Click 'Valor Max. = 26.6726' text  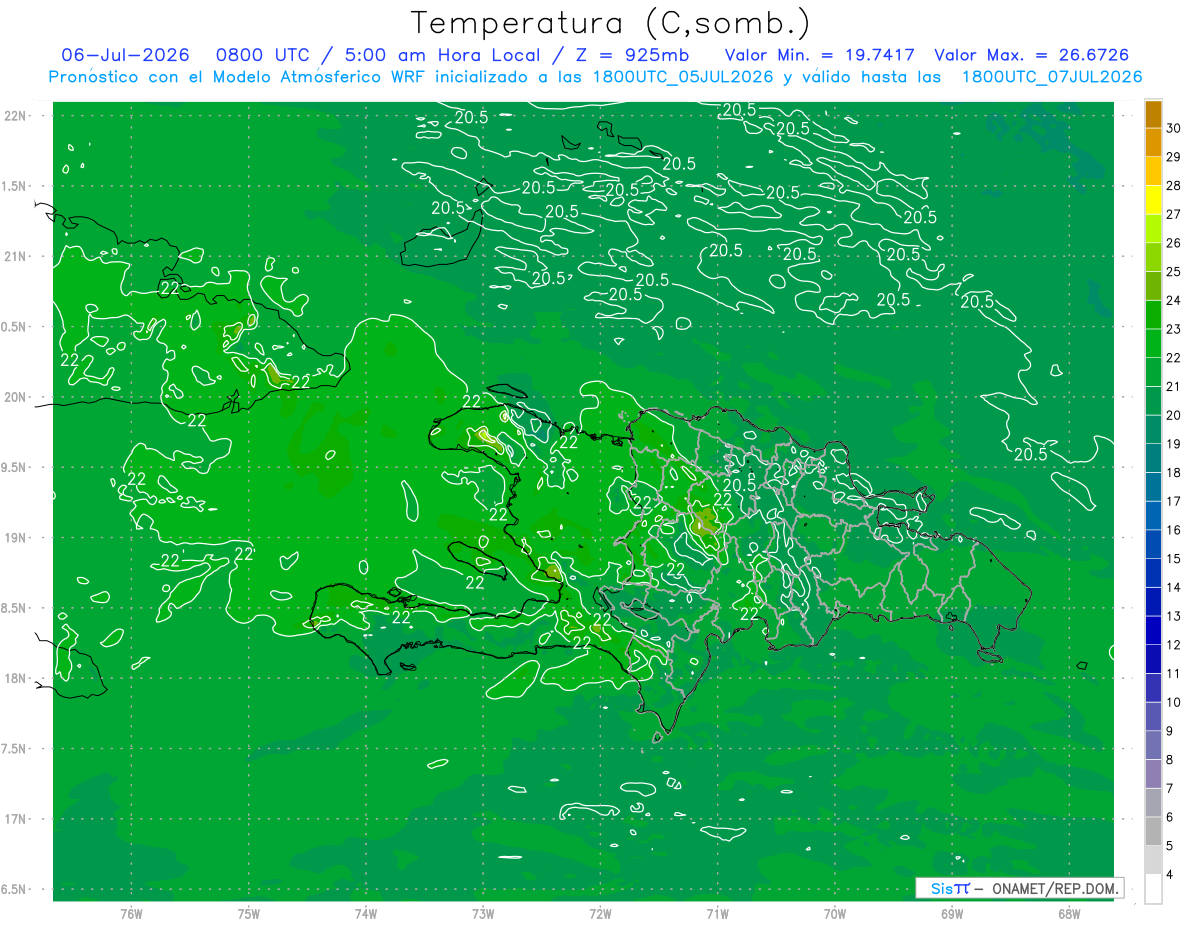coord(1032,55)
